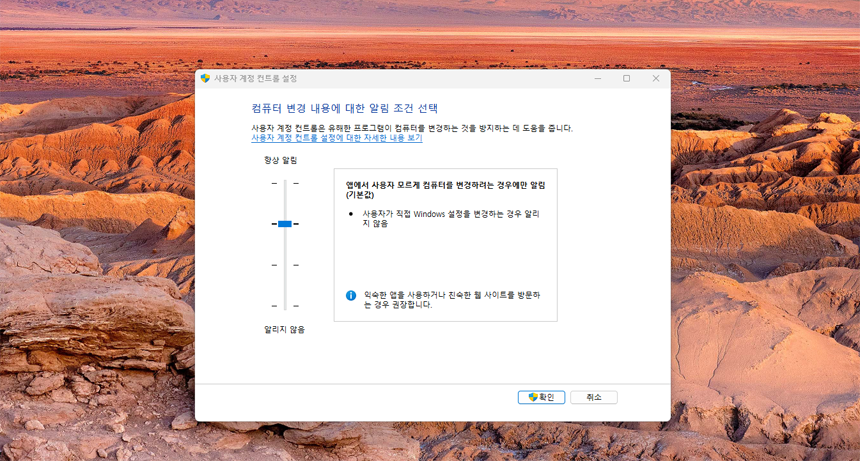Screen dimensions: 860x461
Task: Click the recommendation text next to the info icon
Action: (x=452, y=300)
